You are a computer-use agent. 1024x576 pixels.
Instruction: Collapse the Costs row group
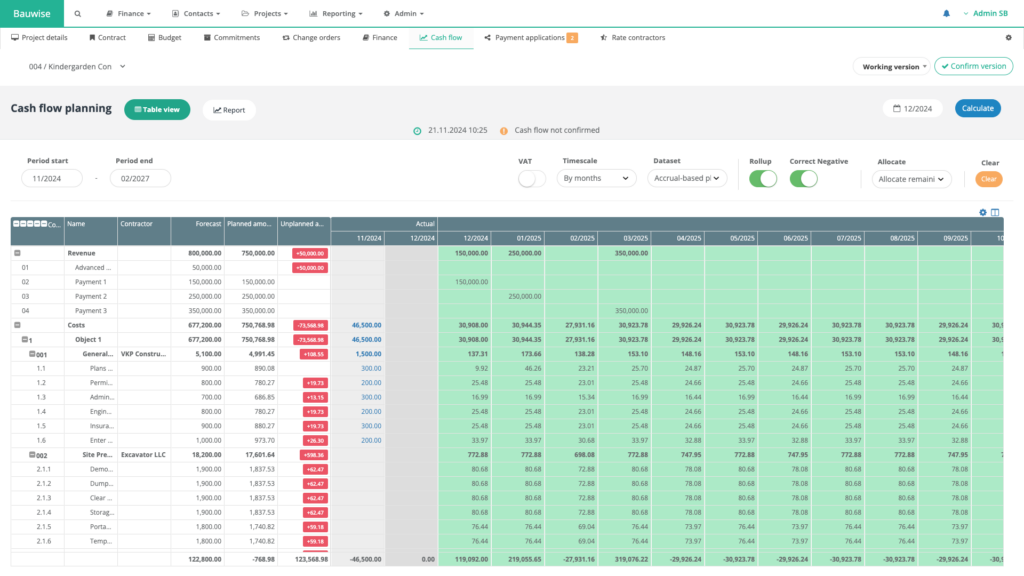18,325
